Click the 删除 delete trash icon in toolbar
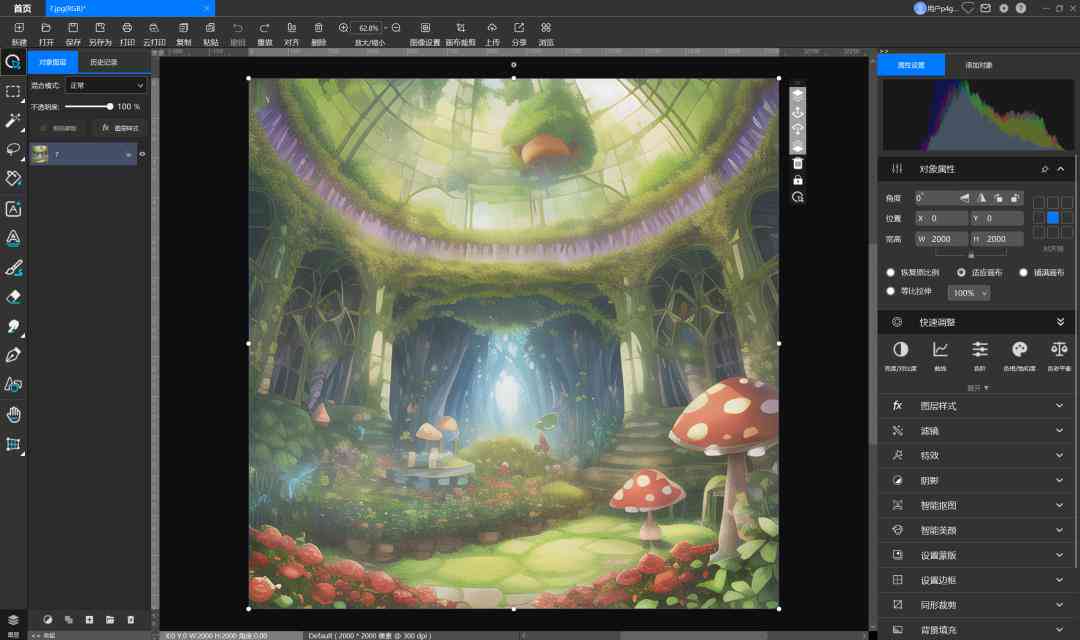1080x640 pixels. coord(318,28)
